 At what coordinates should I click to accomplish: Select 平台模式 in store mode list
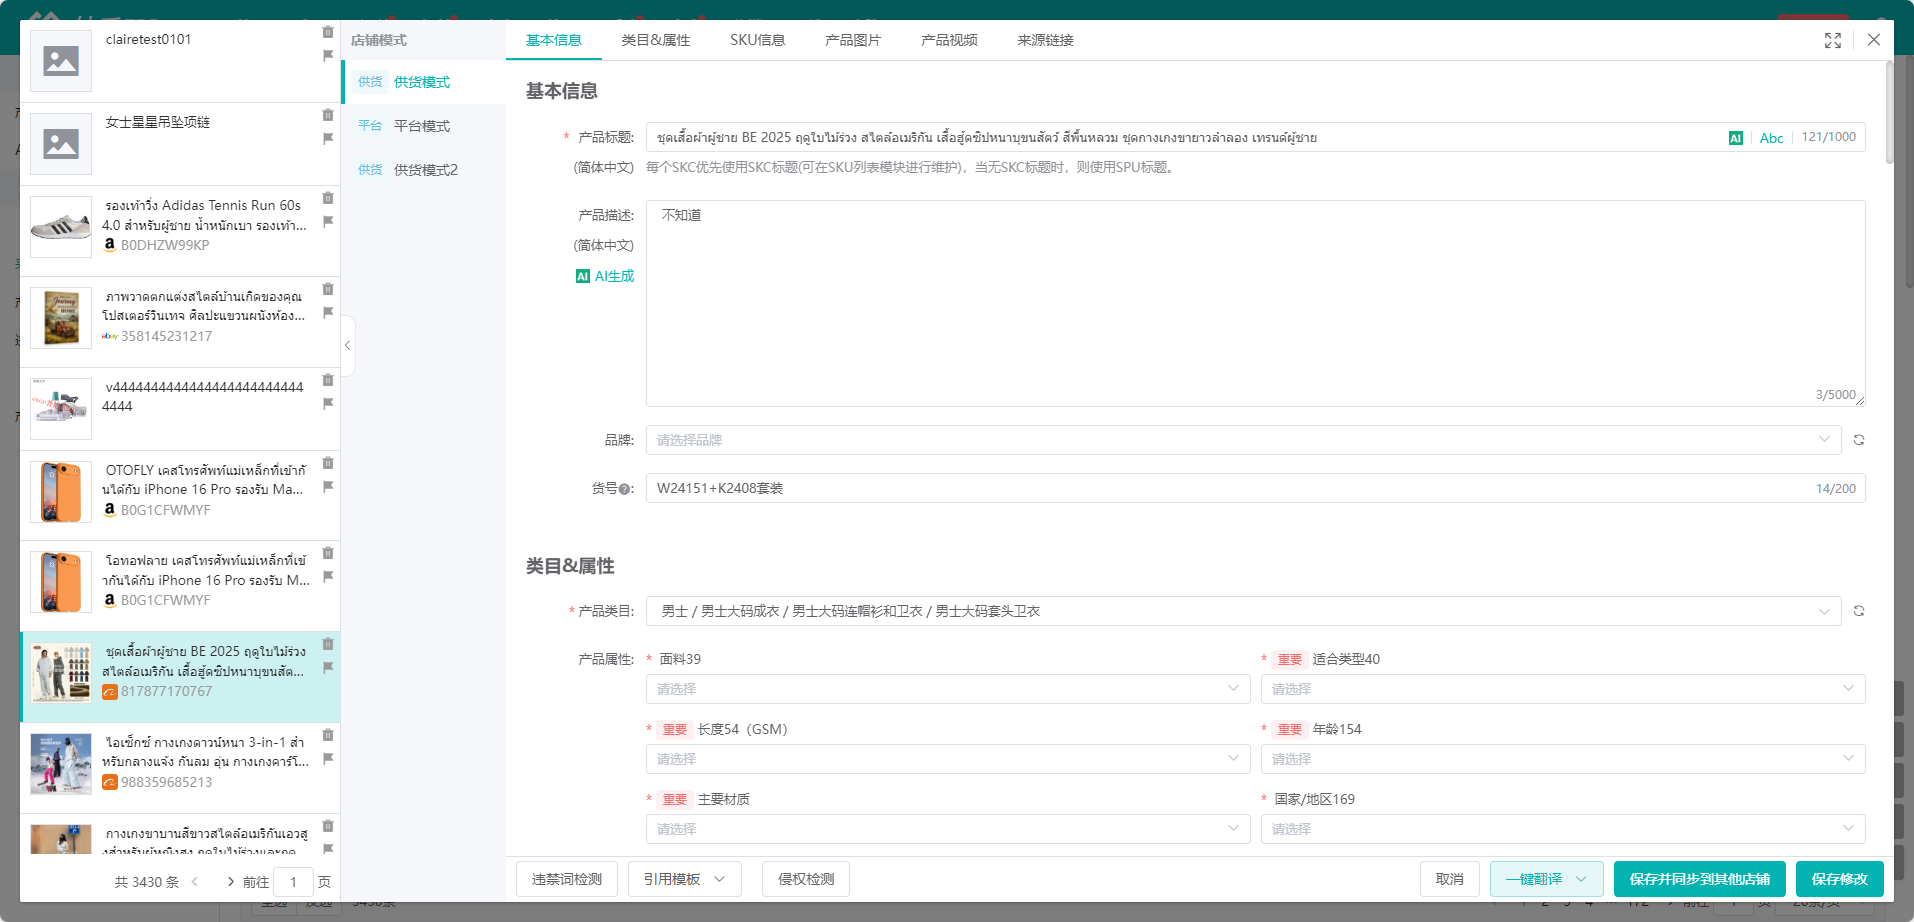(421, 126)
